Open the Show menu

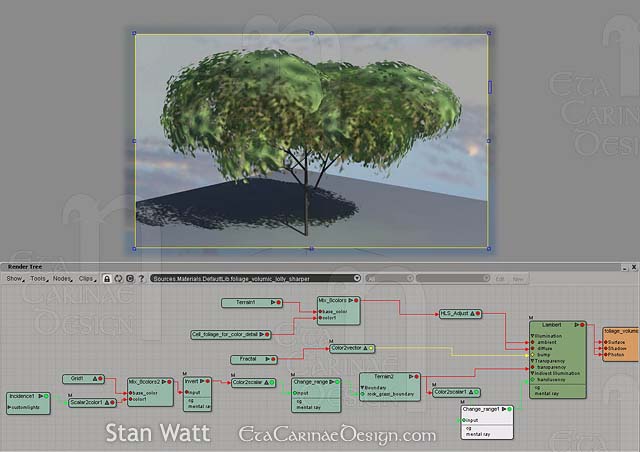14,278
